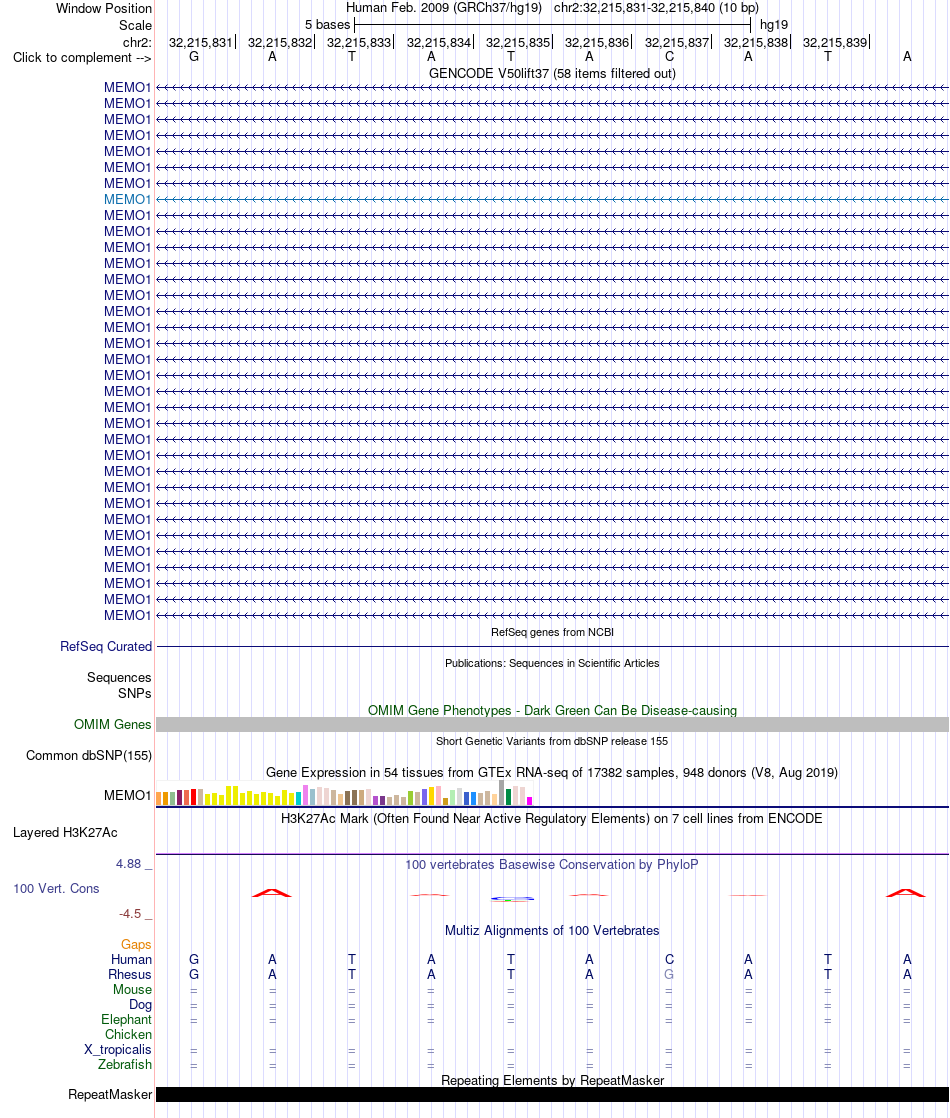This screenshot has height=1118, width=950.
Task: Click the 'Elephant' alignment row label
Action: coord(126,1020)
